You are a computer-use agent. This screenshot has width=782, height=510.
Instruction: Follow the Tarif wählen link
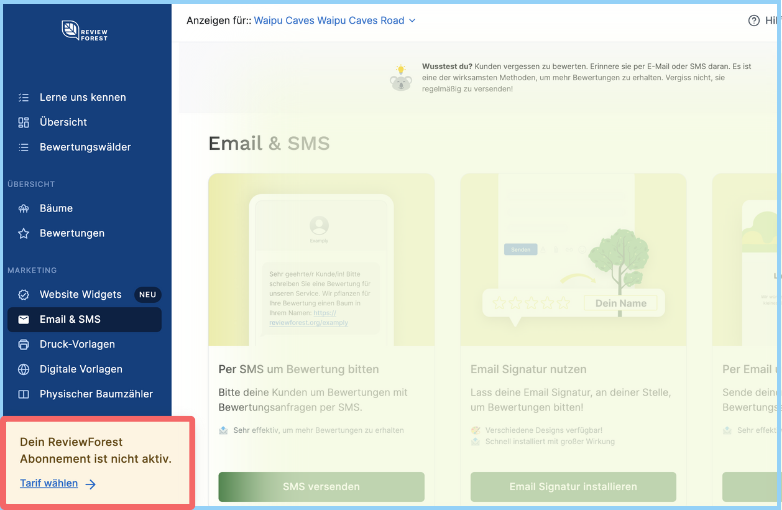pos(49,484)
